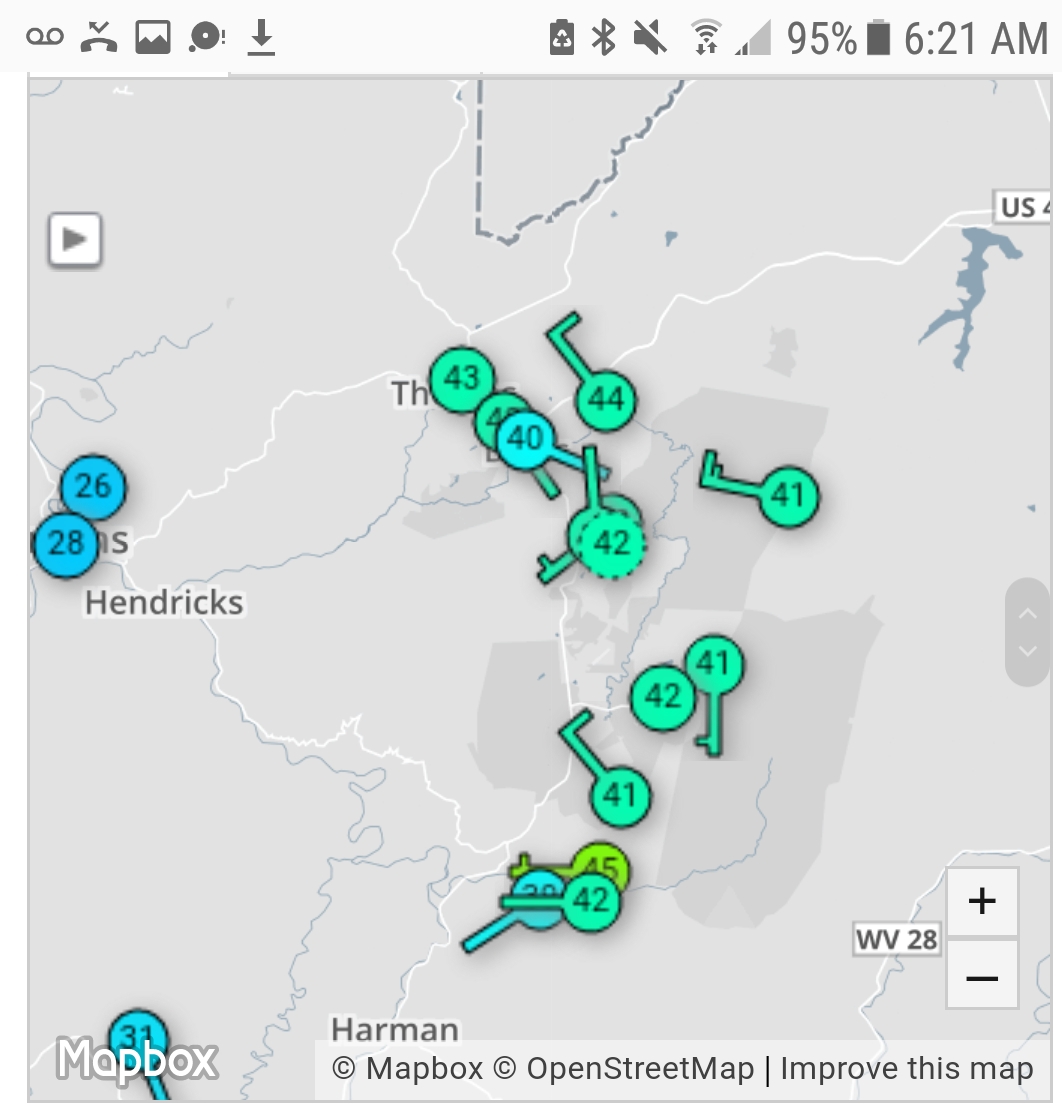Tap the partially visible marker reading 31
The height and width of the screenshot is (1118, 1062).
(137, 1035)
